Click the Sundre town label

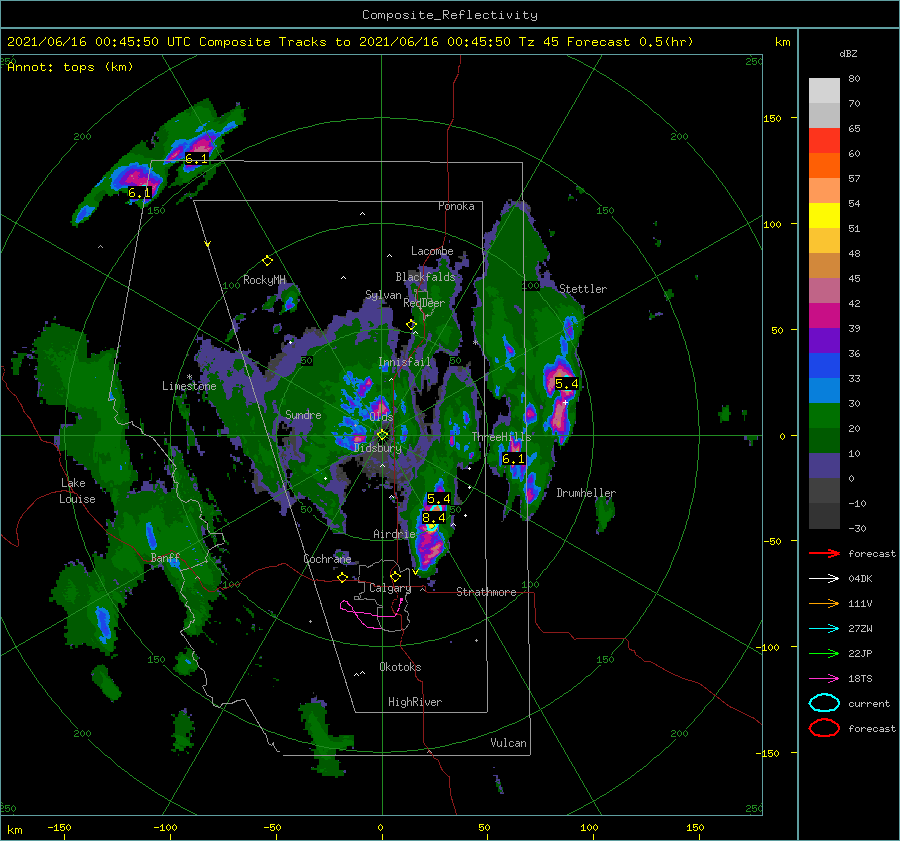point(303,414)
